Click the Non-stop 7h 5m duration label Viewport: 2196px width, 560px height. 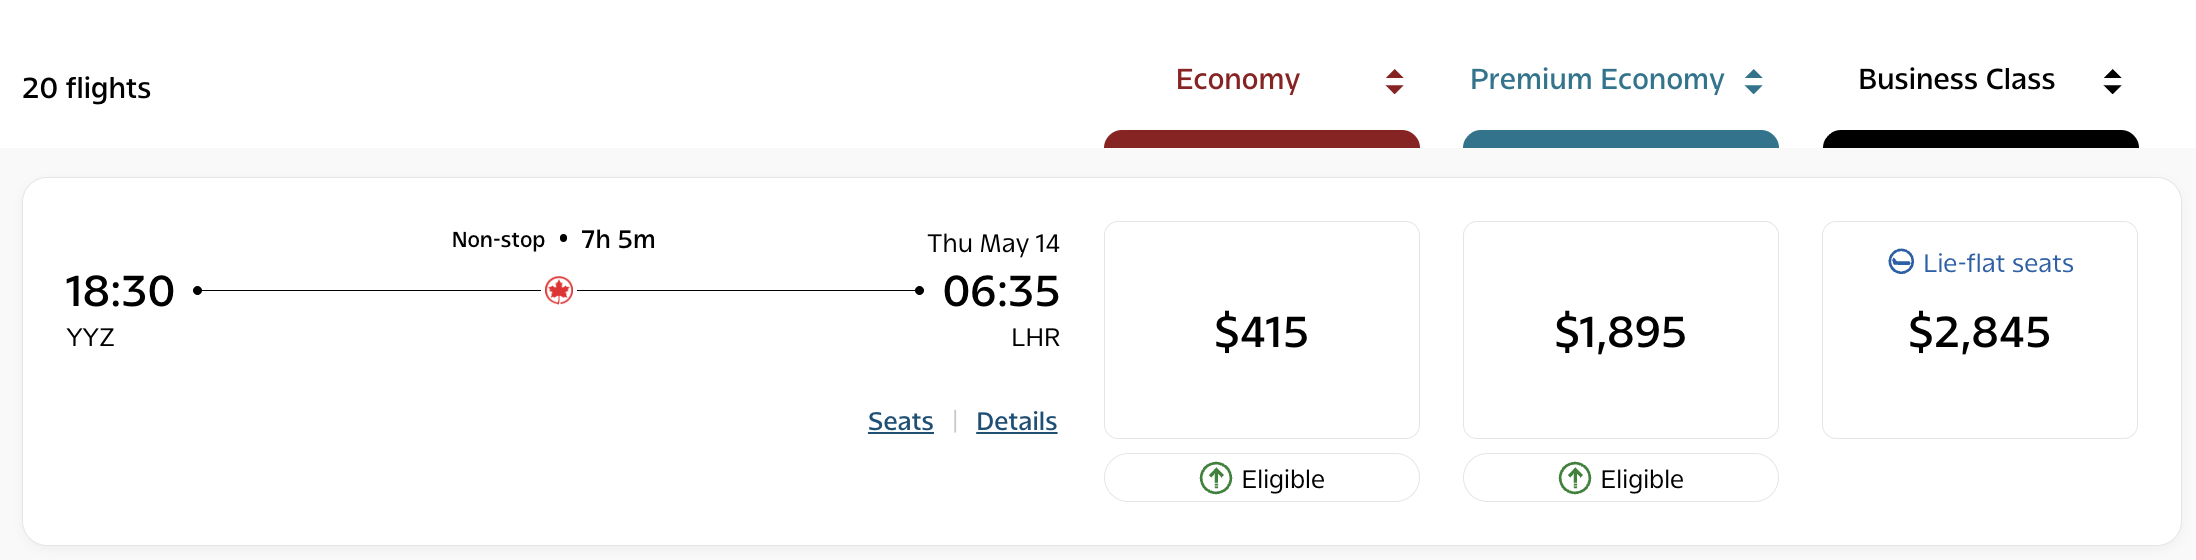(553, 240)
